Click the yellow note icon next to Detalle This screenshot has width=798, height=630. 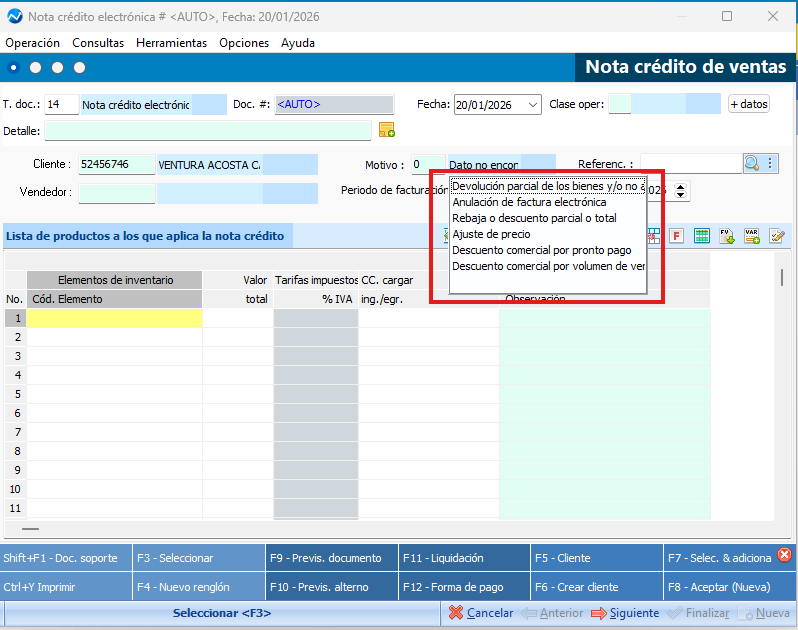[x=387, y=131]
